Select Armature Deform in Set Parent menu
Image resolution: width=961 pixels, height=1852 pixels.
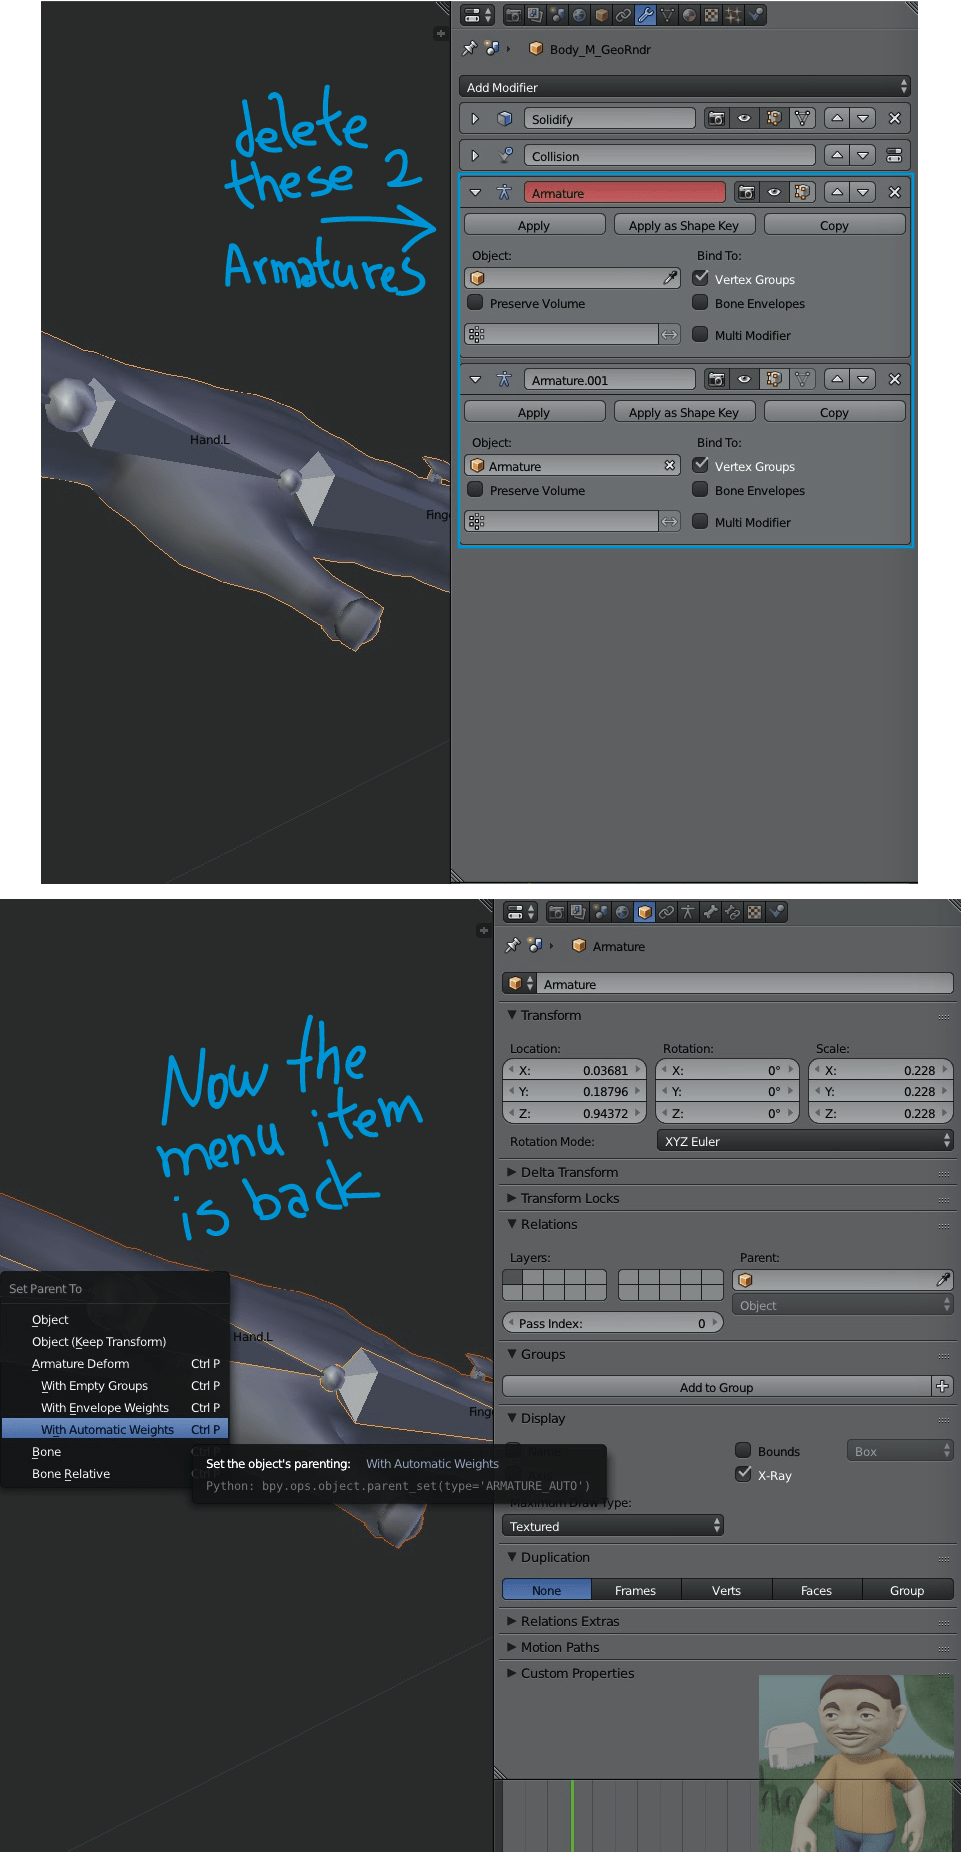[x=115, y=1363]
